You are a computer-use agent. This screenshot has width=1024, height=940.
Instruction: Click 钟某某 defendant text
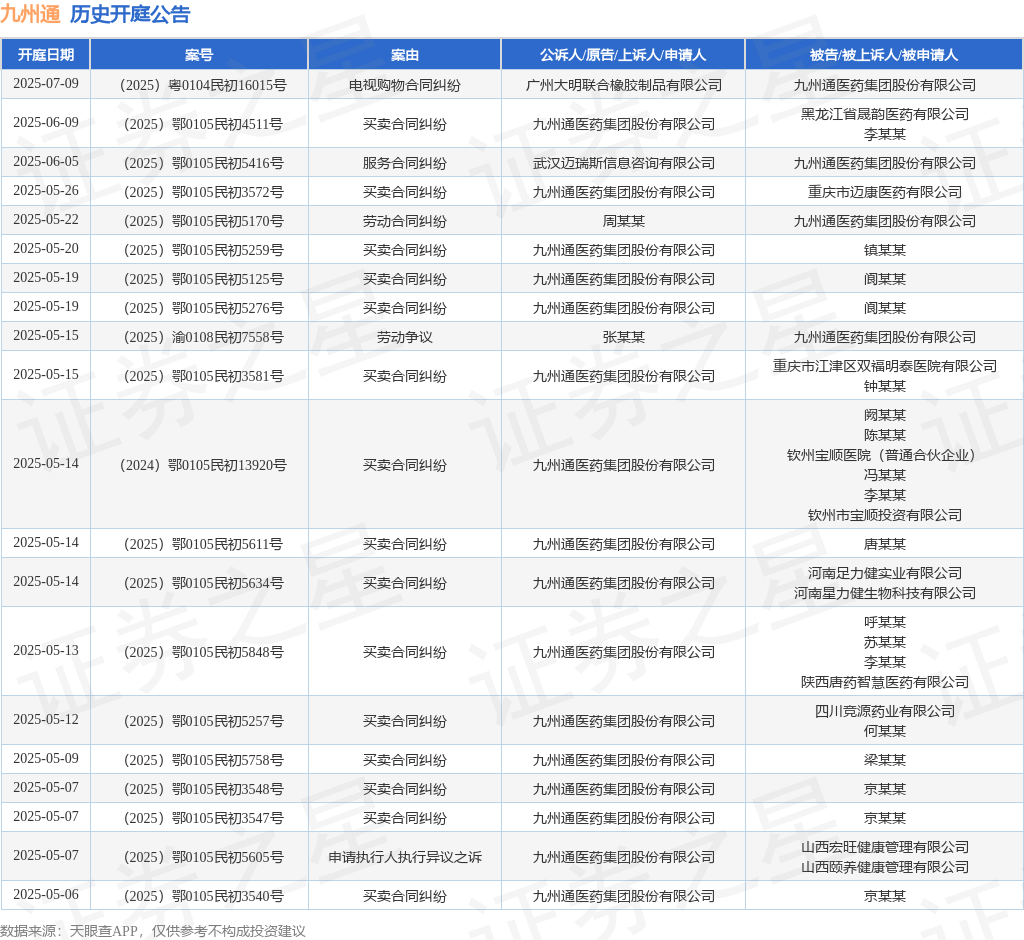tap(884, 387)
